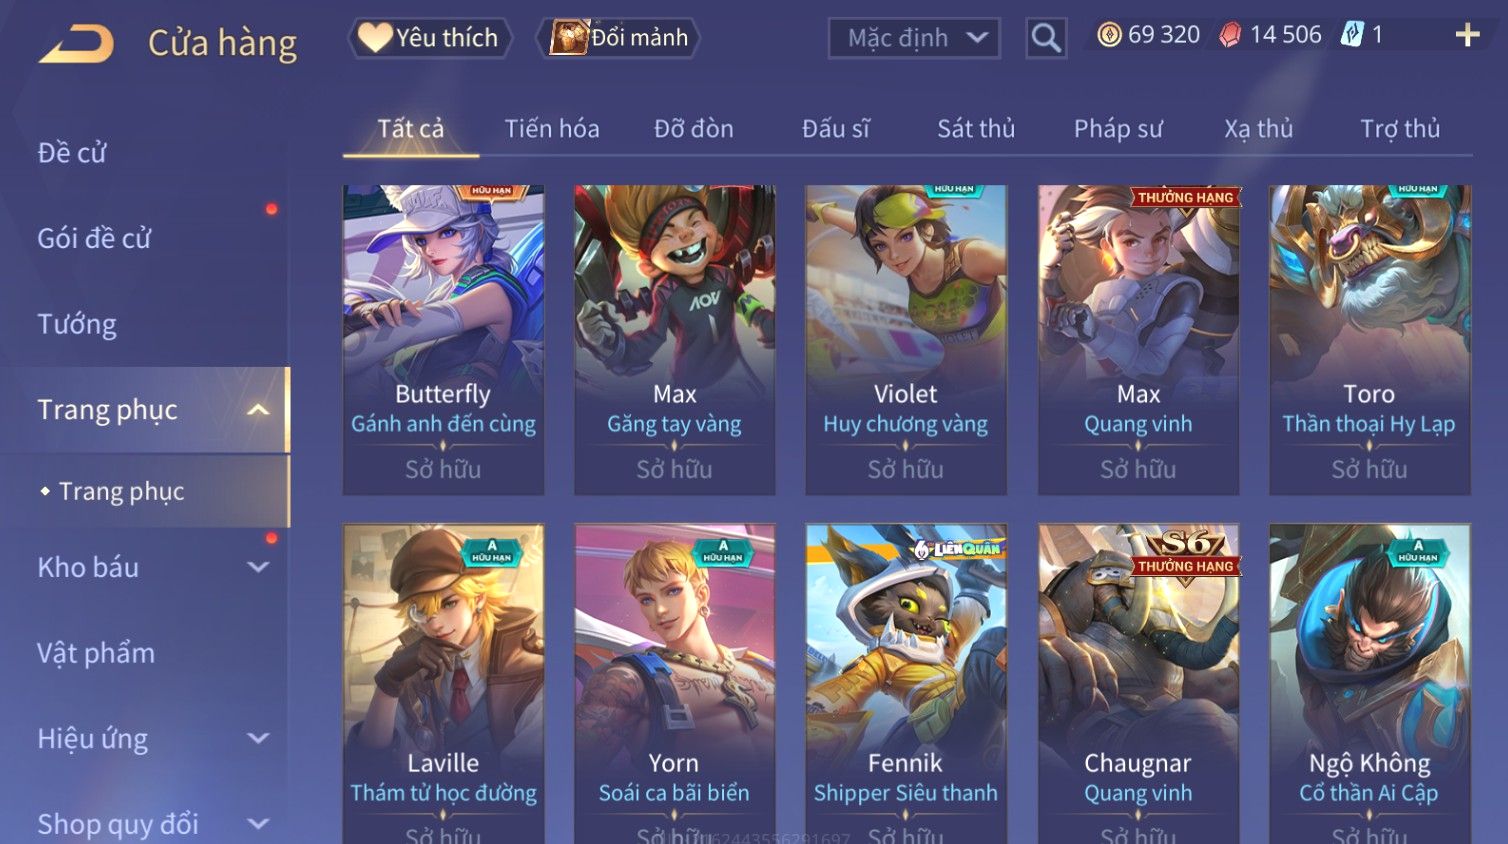Tap the blue voucher ticket icon

pyautogui.click(x=1352, y=35)
